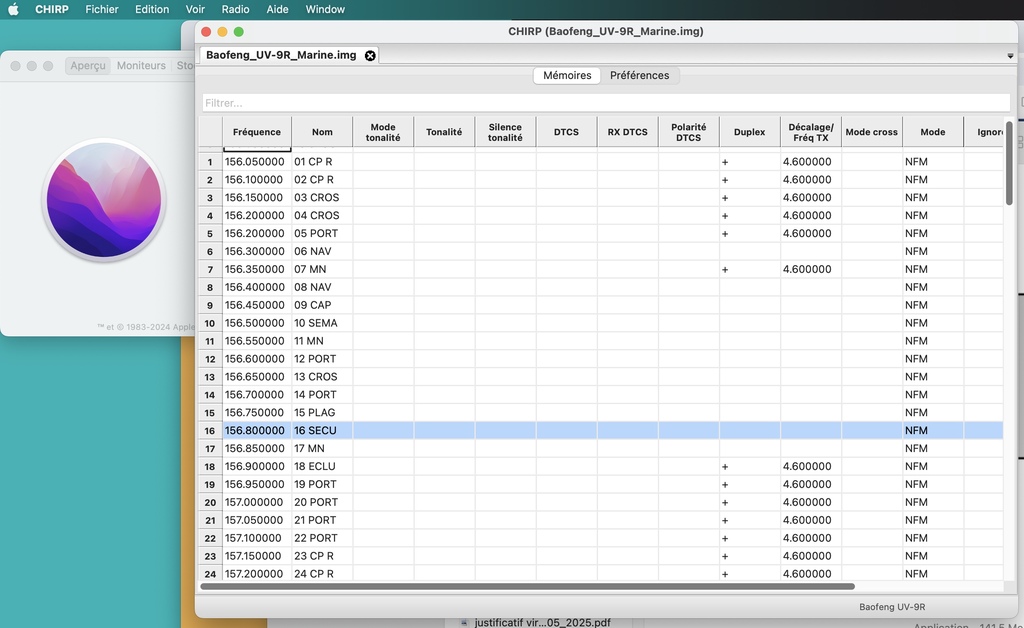Image resolution: width=1024 pixels, height=628 pixels.
Task: Click the "Baofeng UV-9R" status bar label
Action: tap(891, 607)
